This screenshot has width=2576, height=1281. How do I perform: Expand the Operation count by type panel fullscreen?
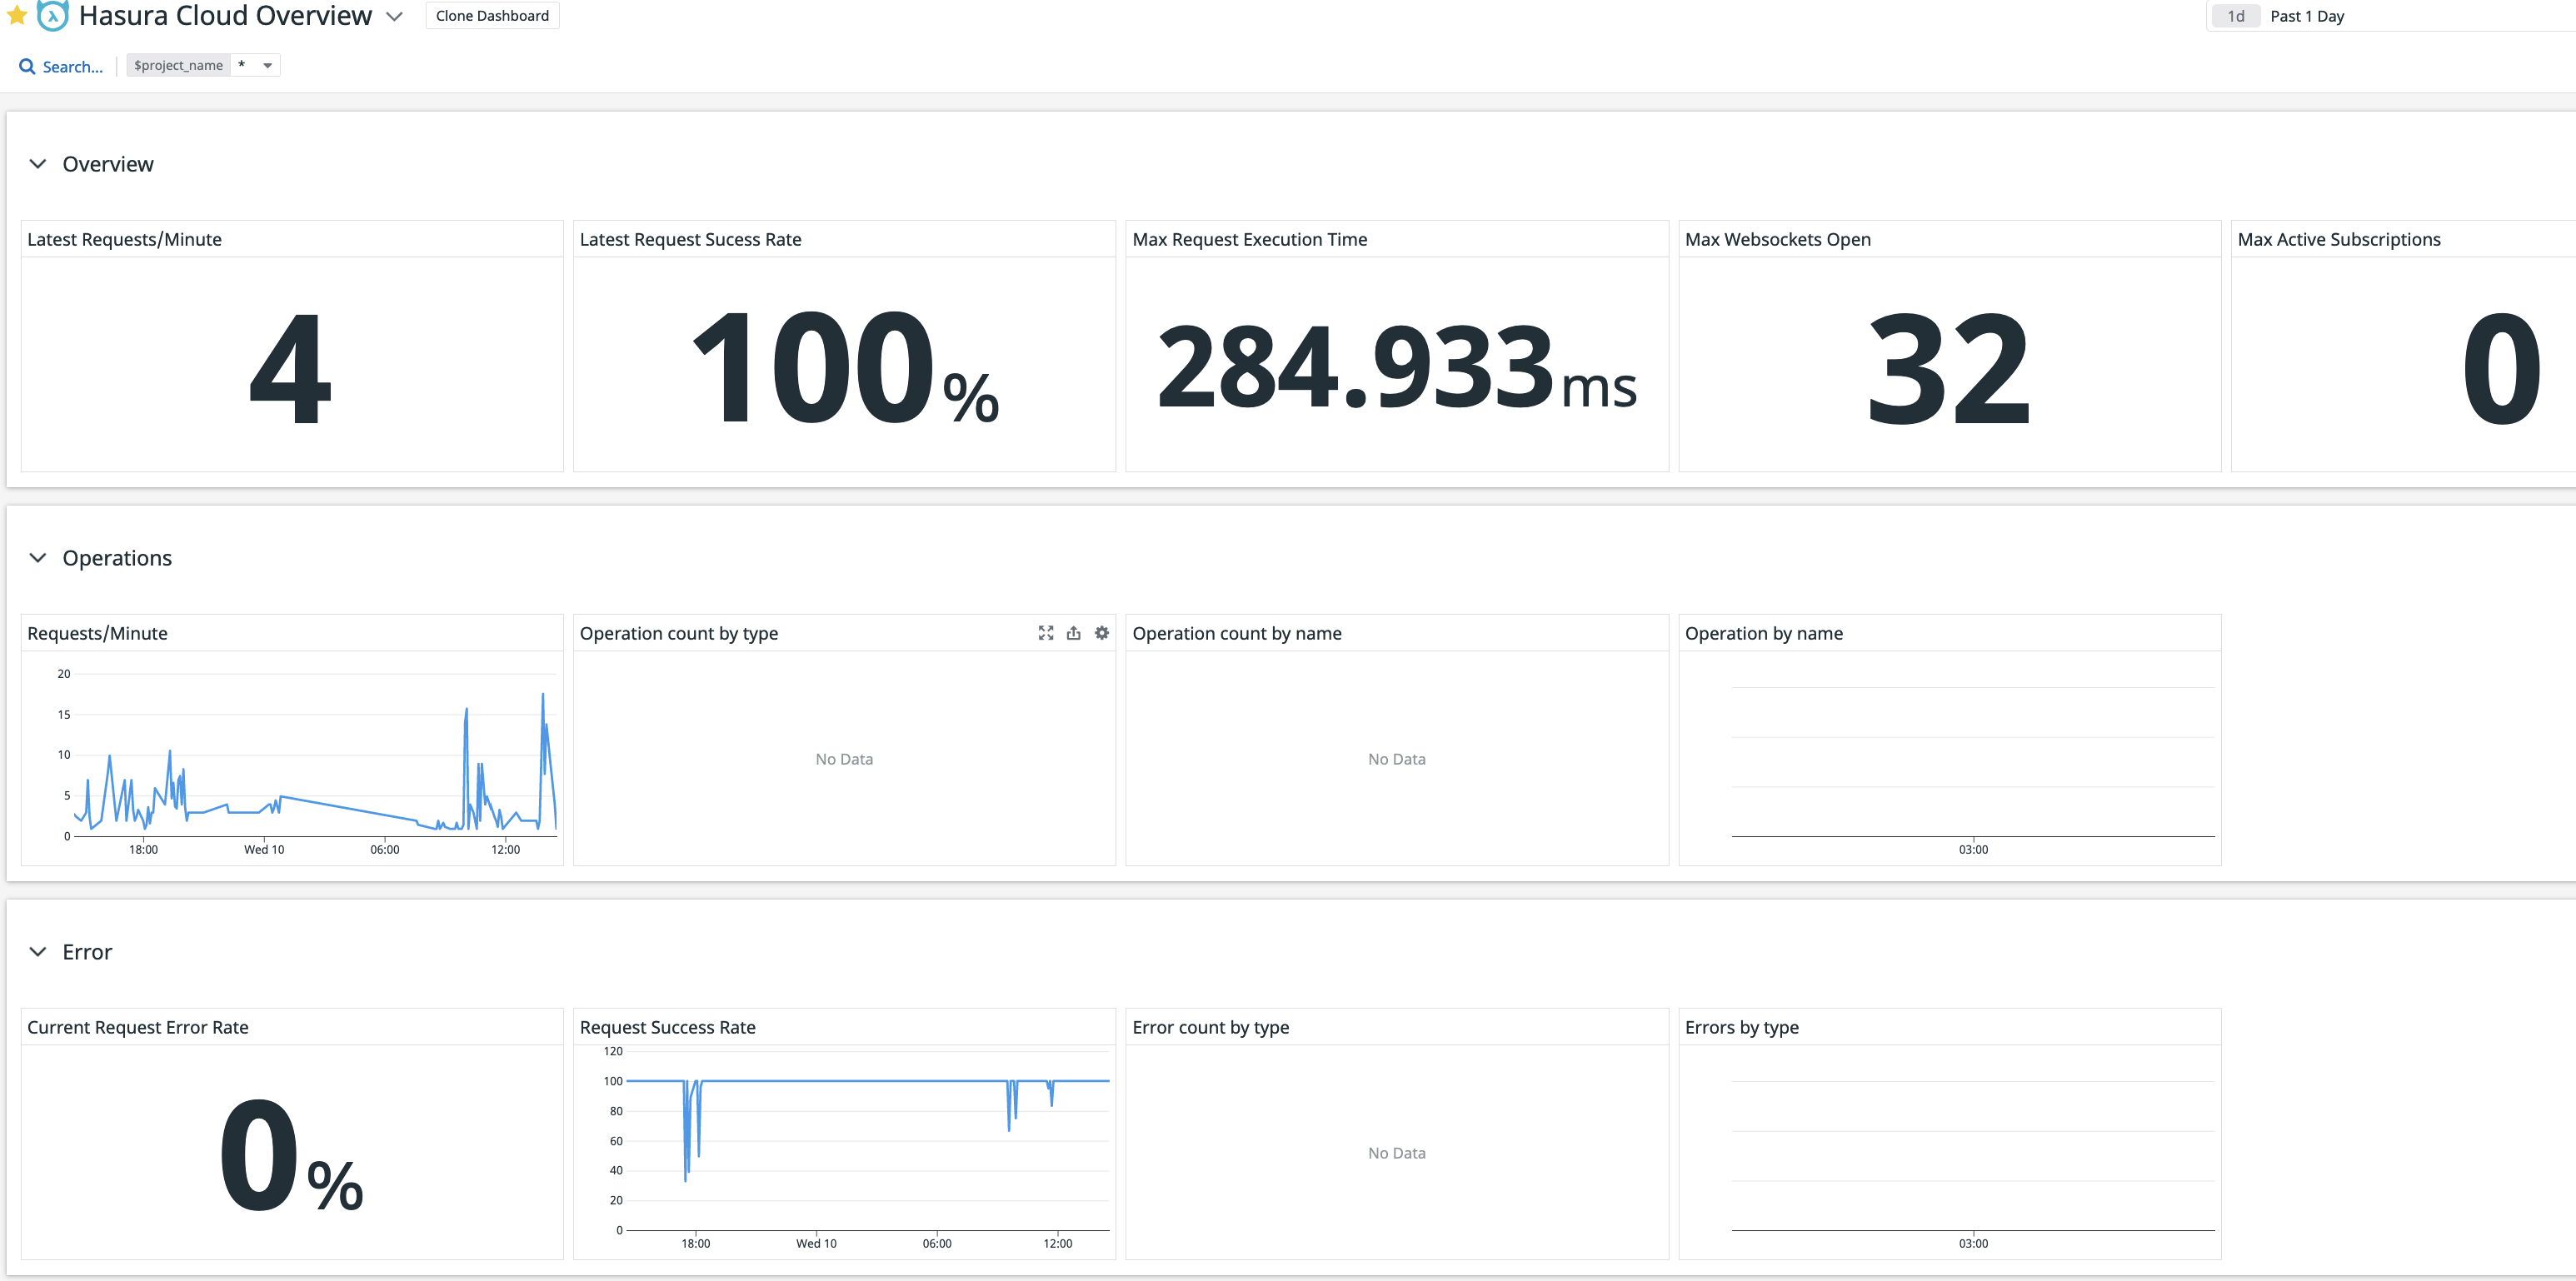click(x=1046, y=633)
